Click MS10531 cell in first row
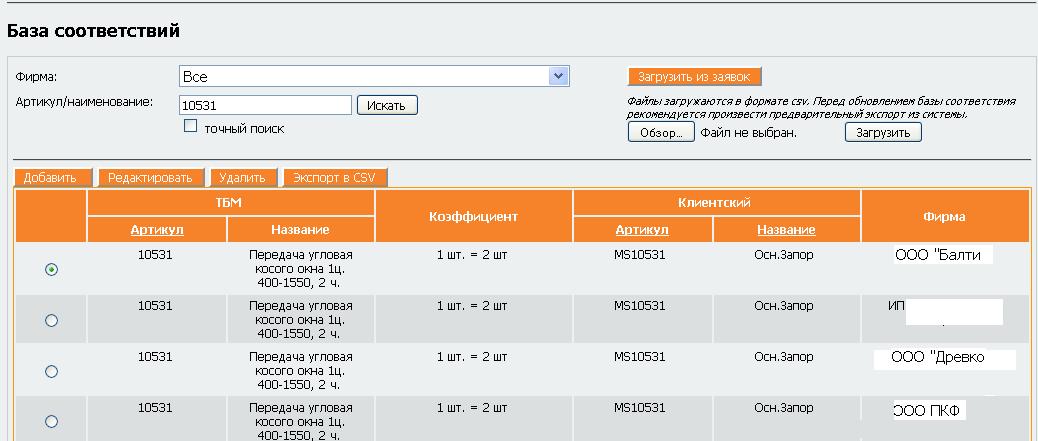 pos(640,255)
